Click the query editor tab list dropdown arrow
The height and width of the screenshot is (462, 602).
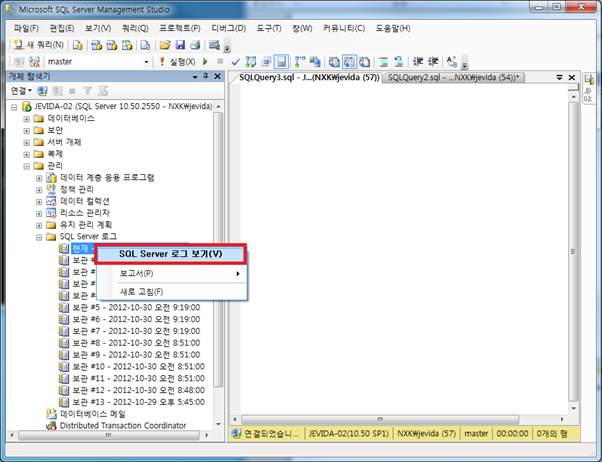559,78
